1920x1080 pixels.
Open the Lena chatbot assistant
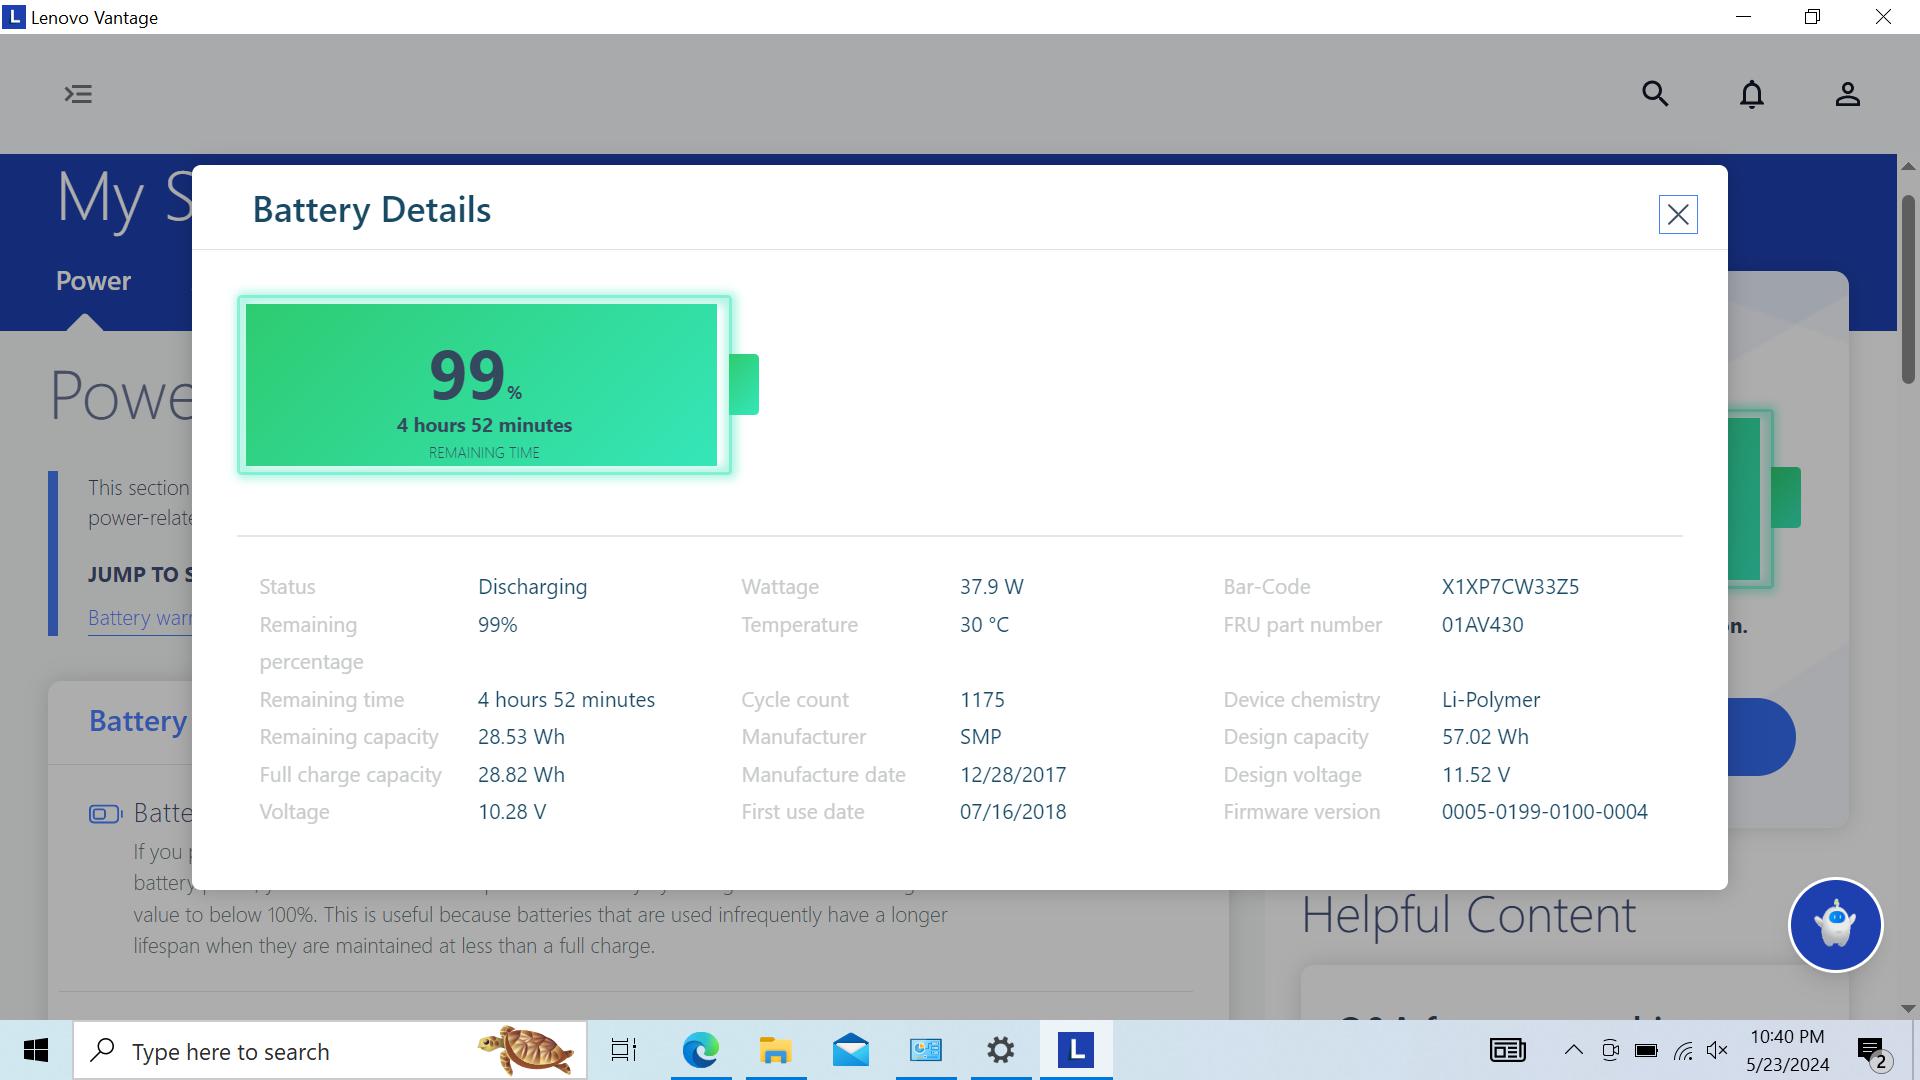(x=1835, y=924)
